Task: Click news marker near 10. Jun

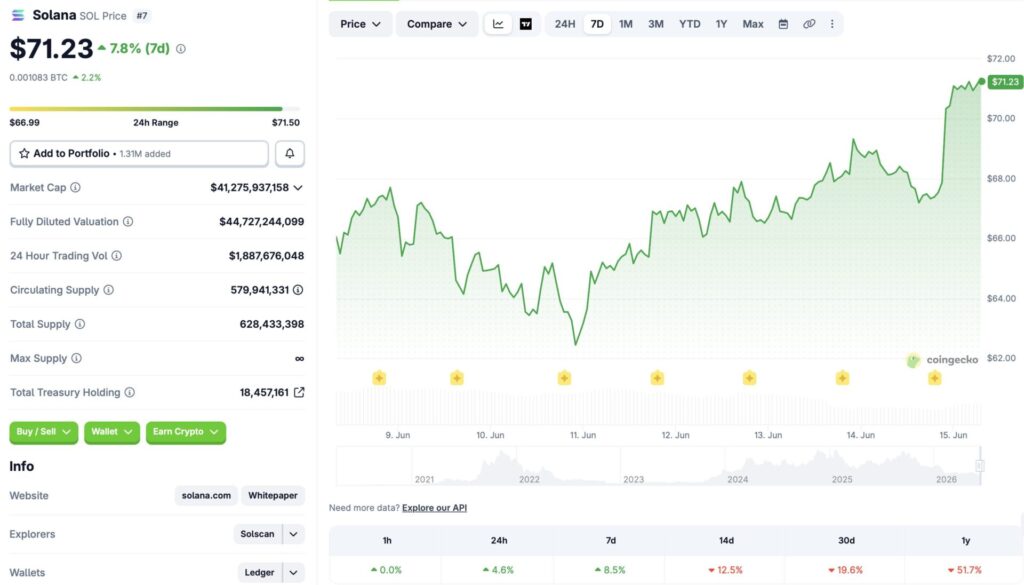Action: 456,377
